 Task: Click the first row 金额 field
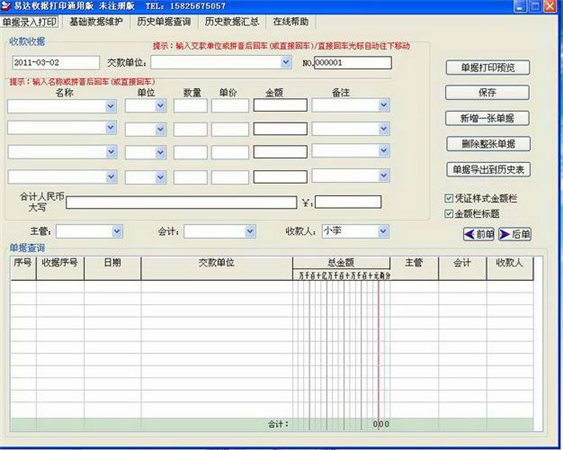[x=280, y=105]
